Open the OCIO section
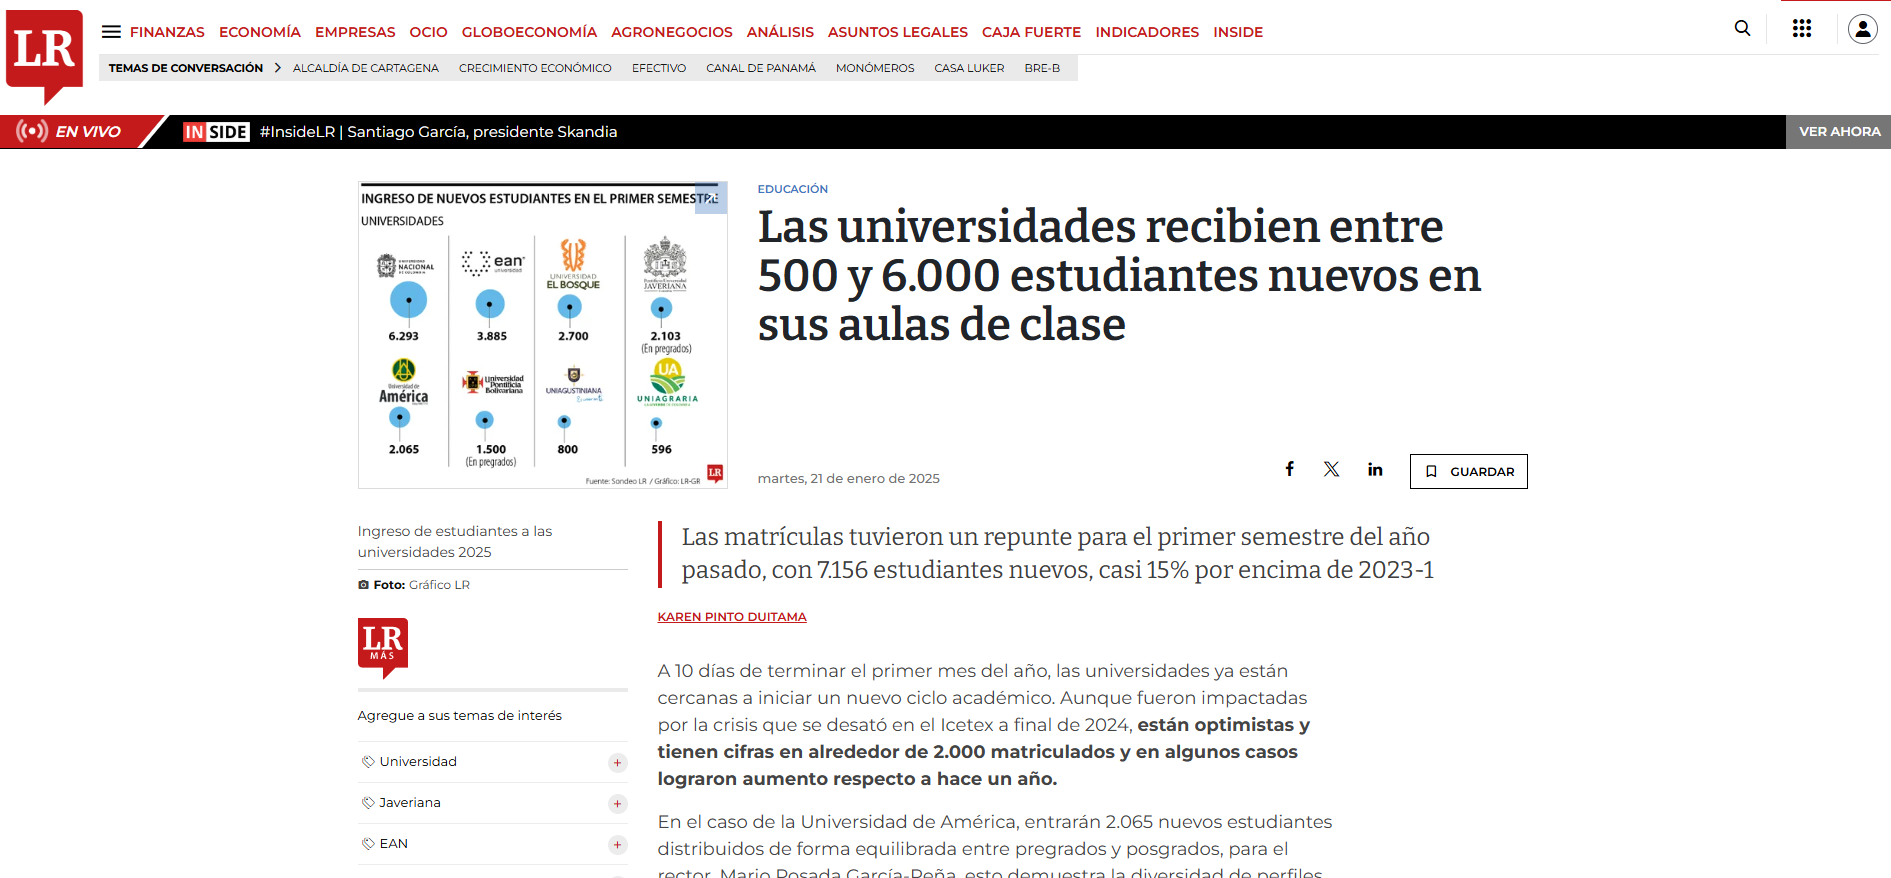 point(428,32)
